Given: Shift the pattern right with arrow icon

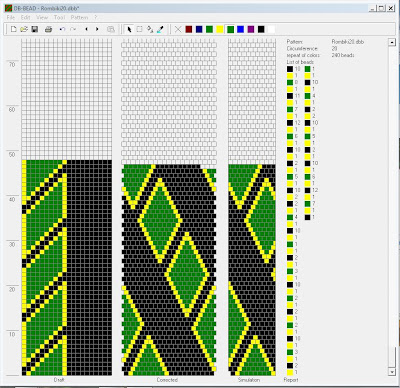Looking at the screenshot, I should [97, 29].
